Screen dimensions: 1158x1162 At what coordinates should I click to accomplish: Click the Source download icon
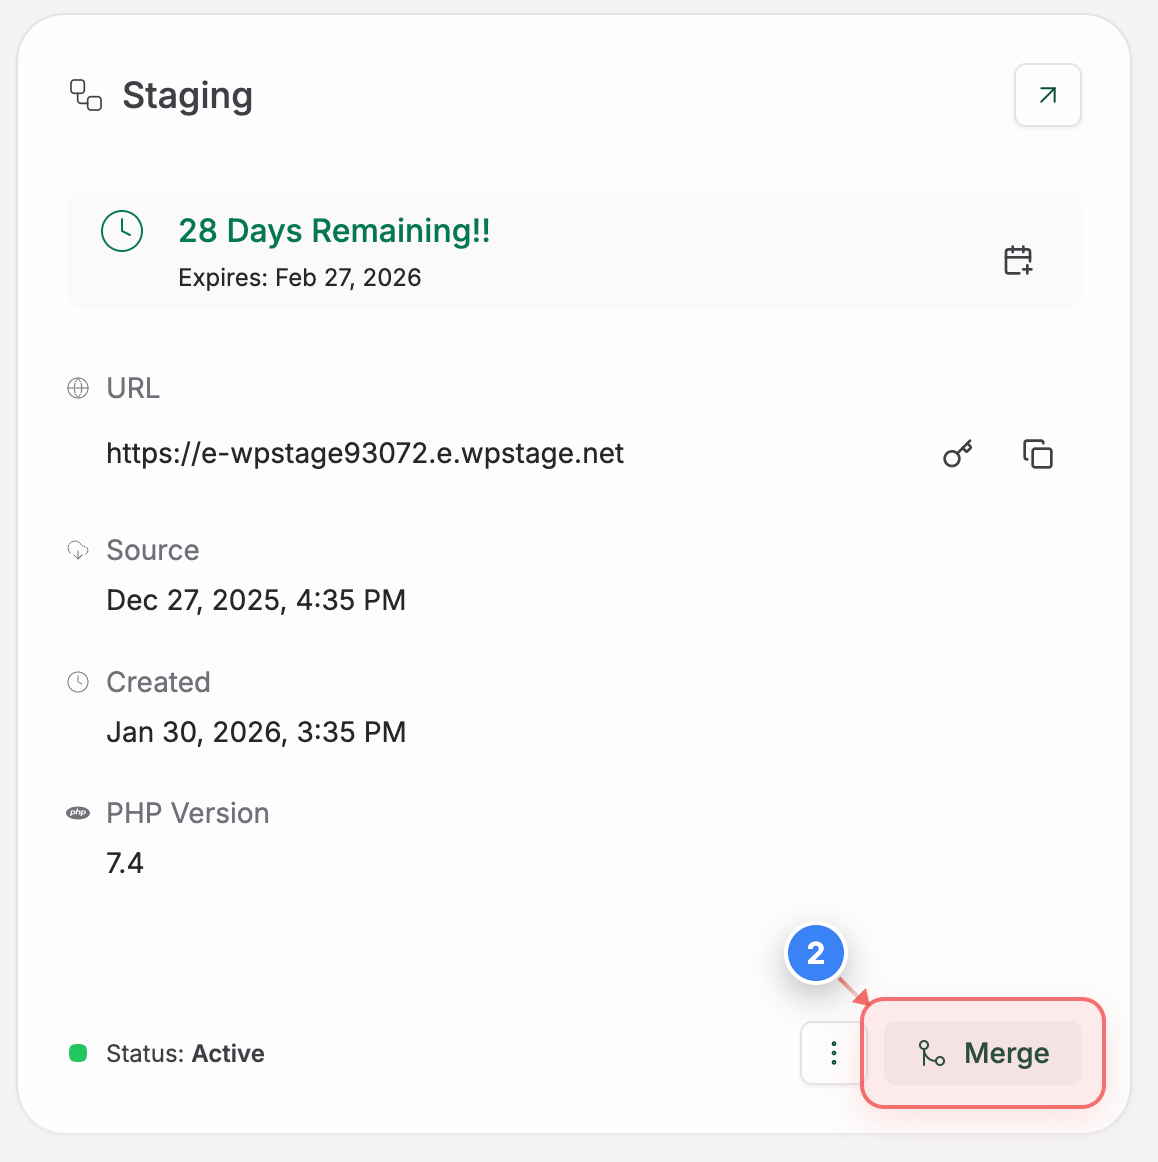click(78, 549)
